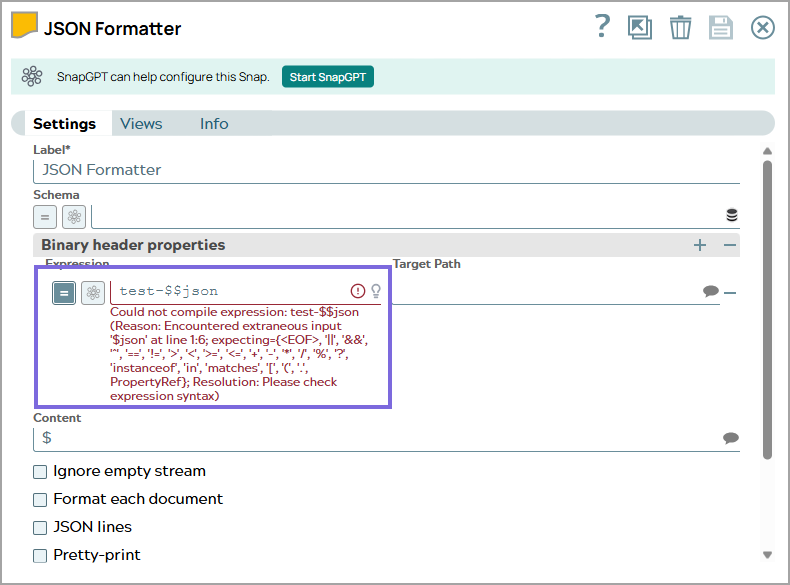Click the red error warning icon
The width and height of the screenshot is (790, 585).
click(358, 291)
